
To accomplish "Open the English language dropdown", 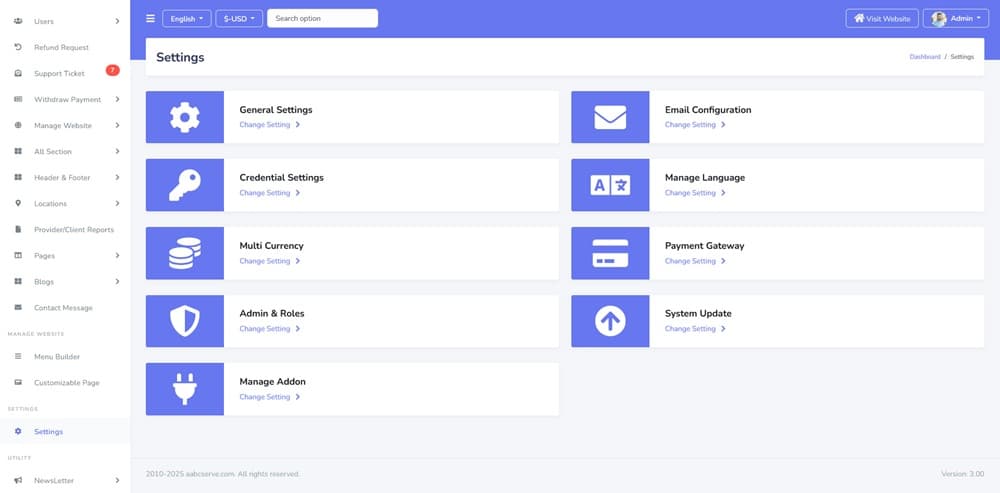I will coord(186,18).
